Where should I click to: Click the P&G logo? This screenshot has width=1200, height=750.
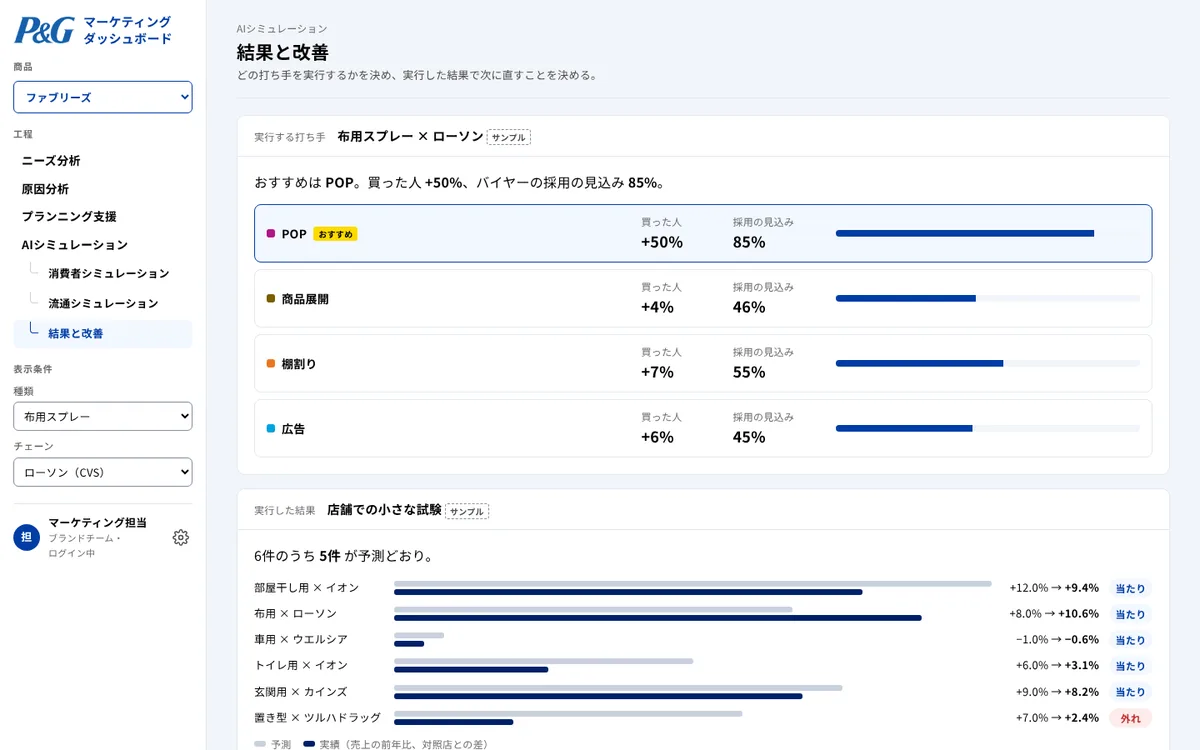(44, 30)
